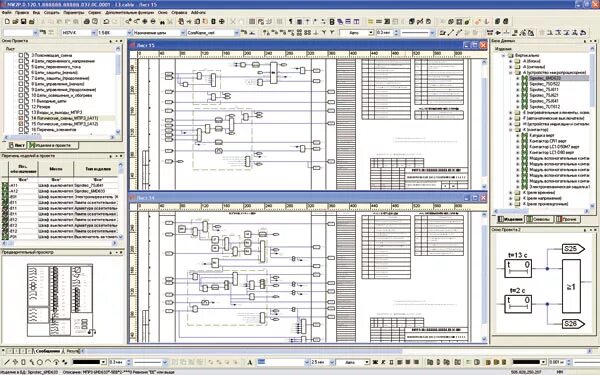600x375 pixels.
Task: Switch to the Сообщения tab
Action: [x=47, y=351]
